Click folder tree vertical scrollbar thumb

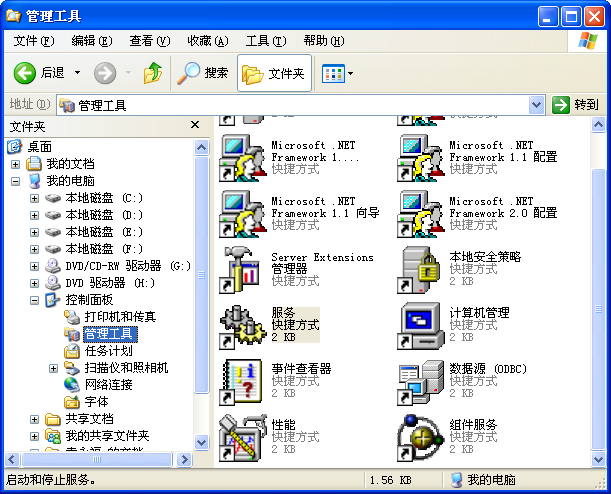coord(201,275)
